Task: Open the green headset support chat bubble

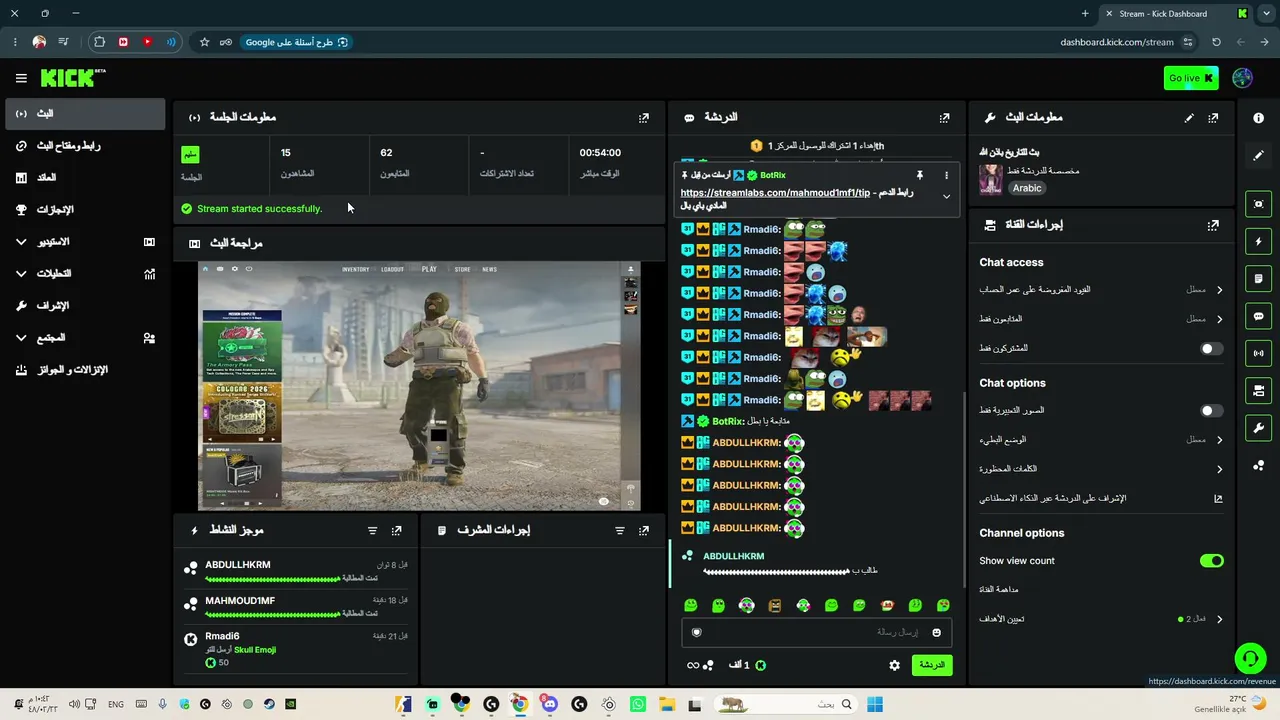Action: pos(1250,658)
